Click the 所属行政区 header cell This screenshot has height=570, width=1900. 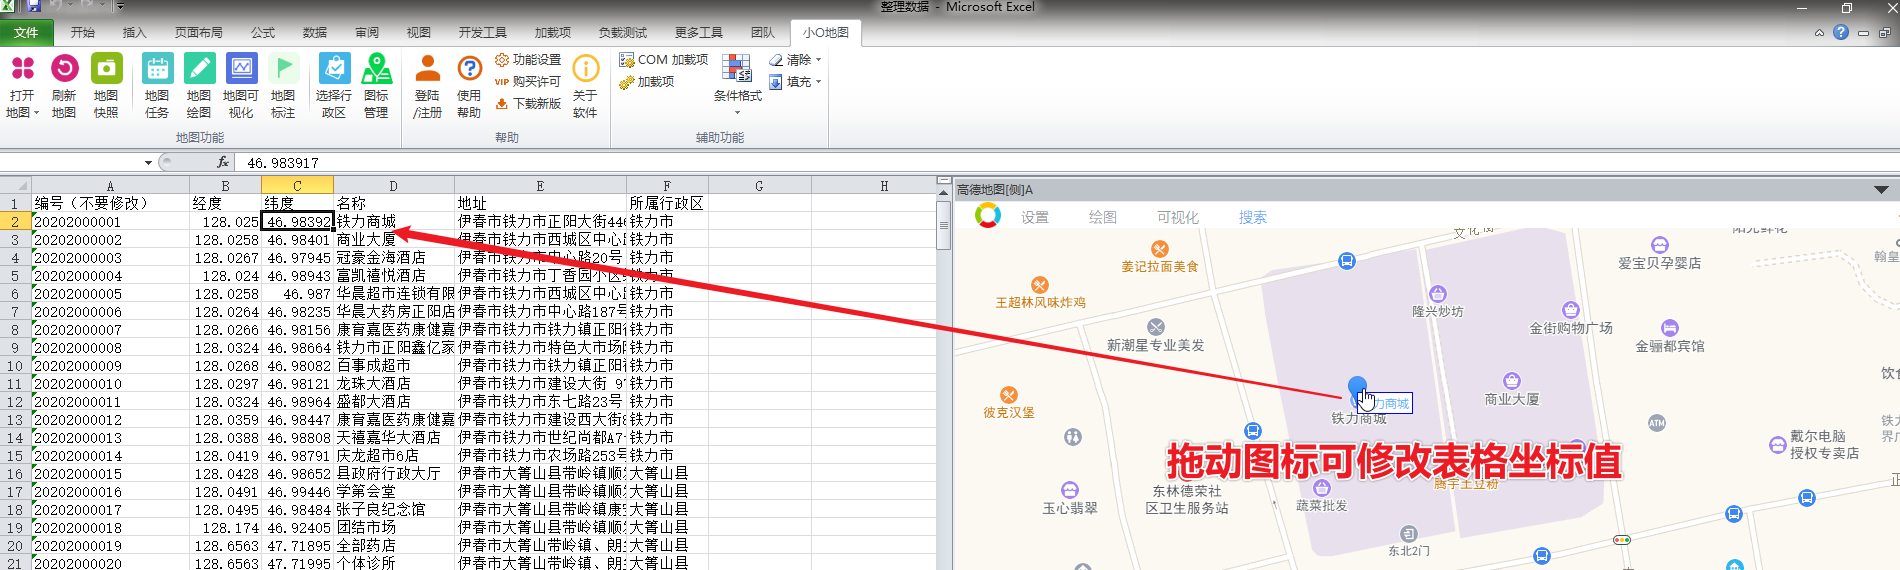pyautogui.click(x=667, y=203)
